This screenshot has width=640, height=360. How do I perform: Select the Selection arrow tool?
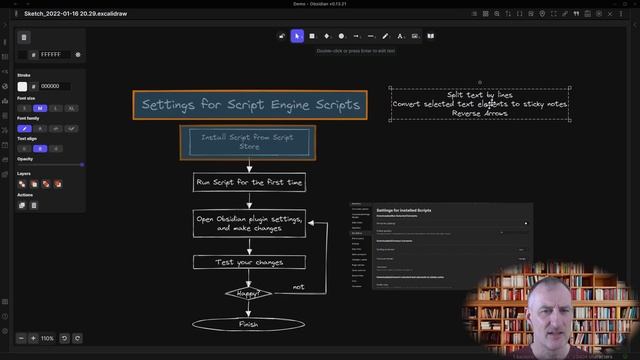(x=297, y=36)
